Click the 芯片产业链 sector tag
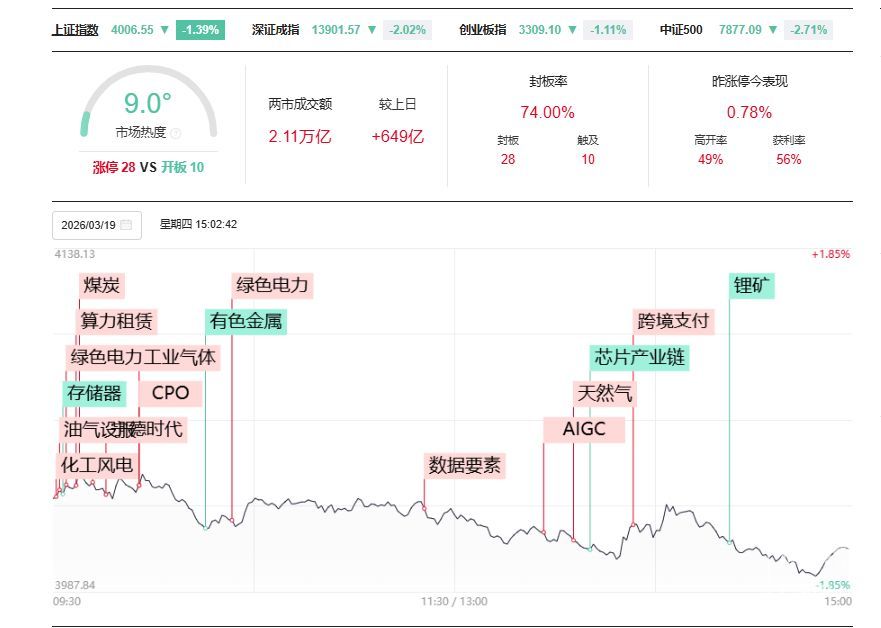The image size is (881, 628). pyautogui.click(x=640, y=357)
